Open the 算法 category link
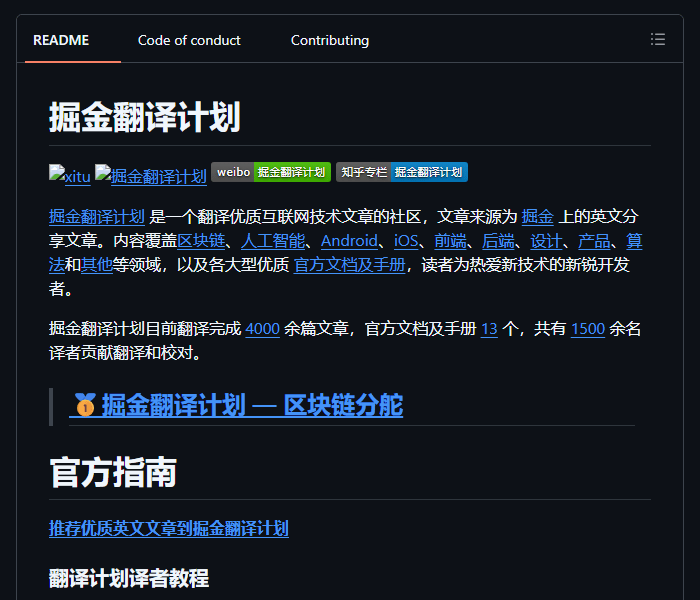Screen dimensions: 700x600 pyautogui.click(x=634, y=241)
